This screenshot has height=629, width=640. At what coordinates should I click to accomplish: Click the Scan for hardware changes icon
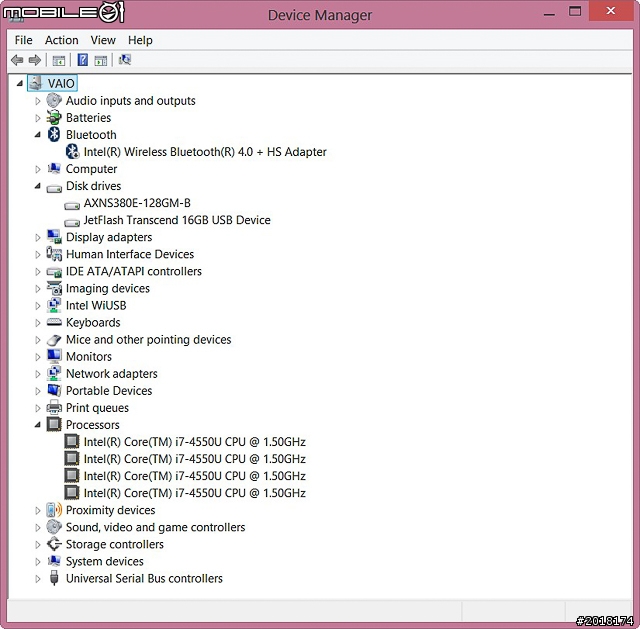pyautogui.click(x=124, y=60)
